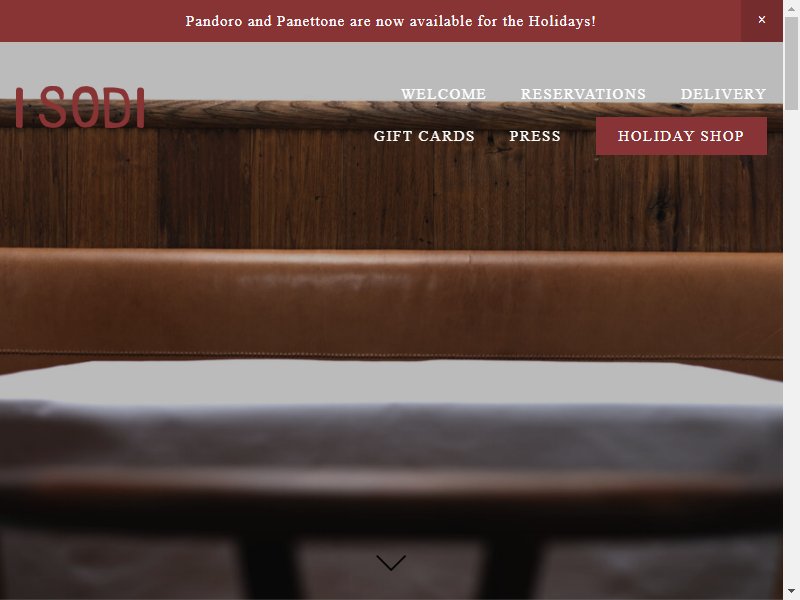Dismiss the holiday announcement banner

click(x=761, y=20)
